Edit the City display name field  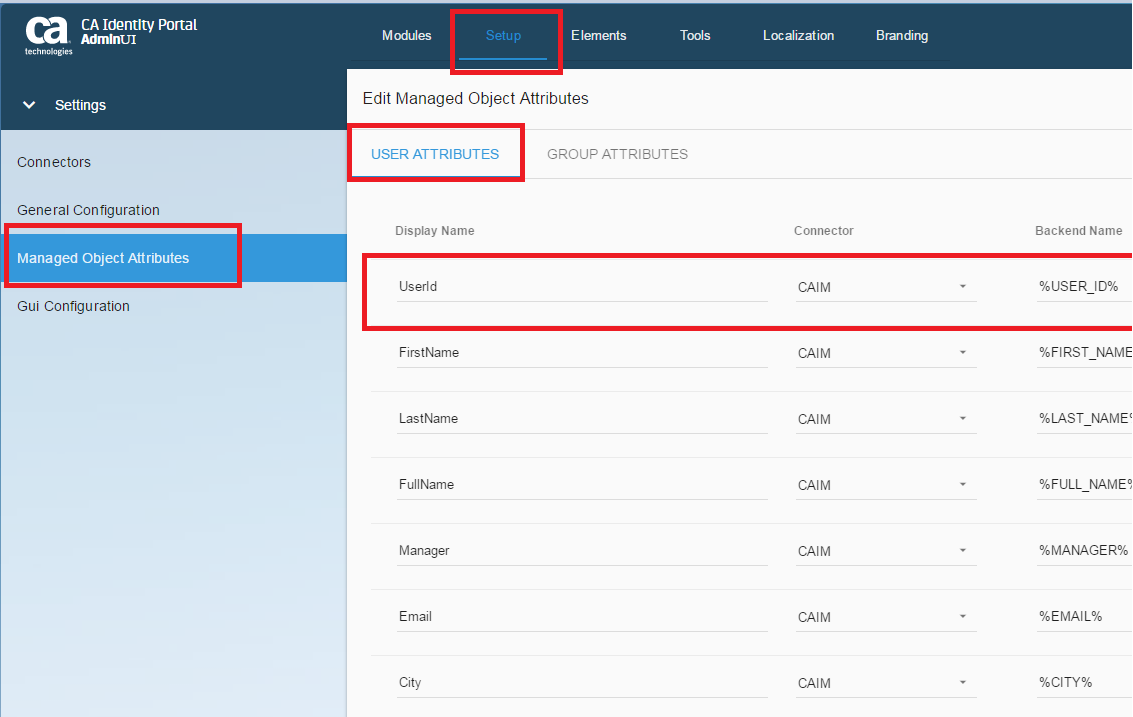(582, 683)
